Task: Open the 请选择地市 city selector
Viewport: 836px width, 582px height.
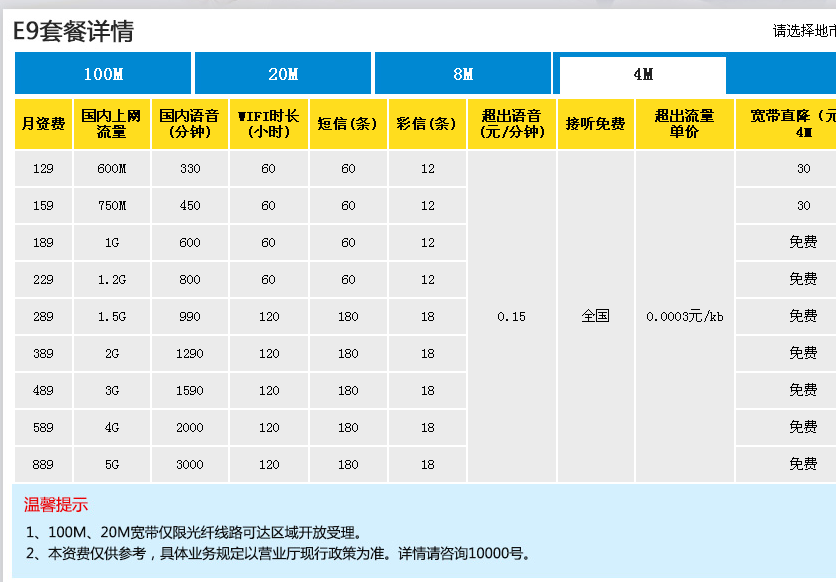Action: pos(803,31)
